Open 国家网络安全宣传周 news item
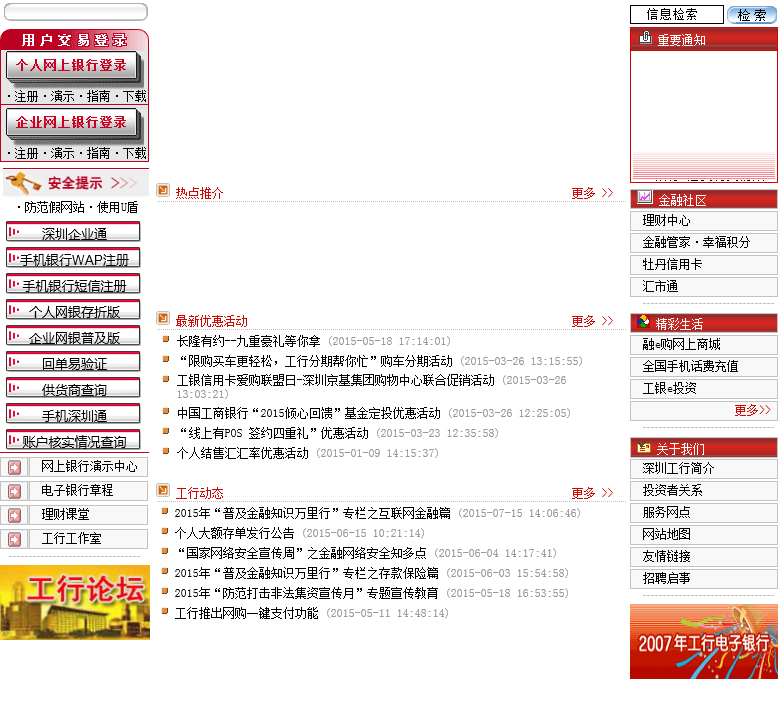The height and width of the screenshot is (707, 778). point(301,553)
